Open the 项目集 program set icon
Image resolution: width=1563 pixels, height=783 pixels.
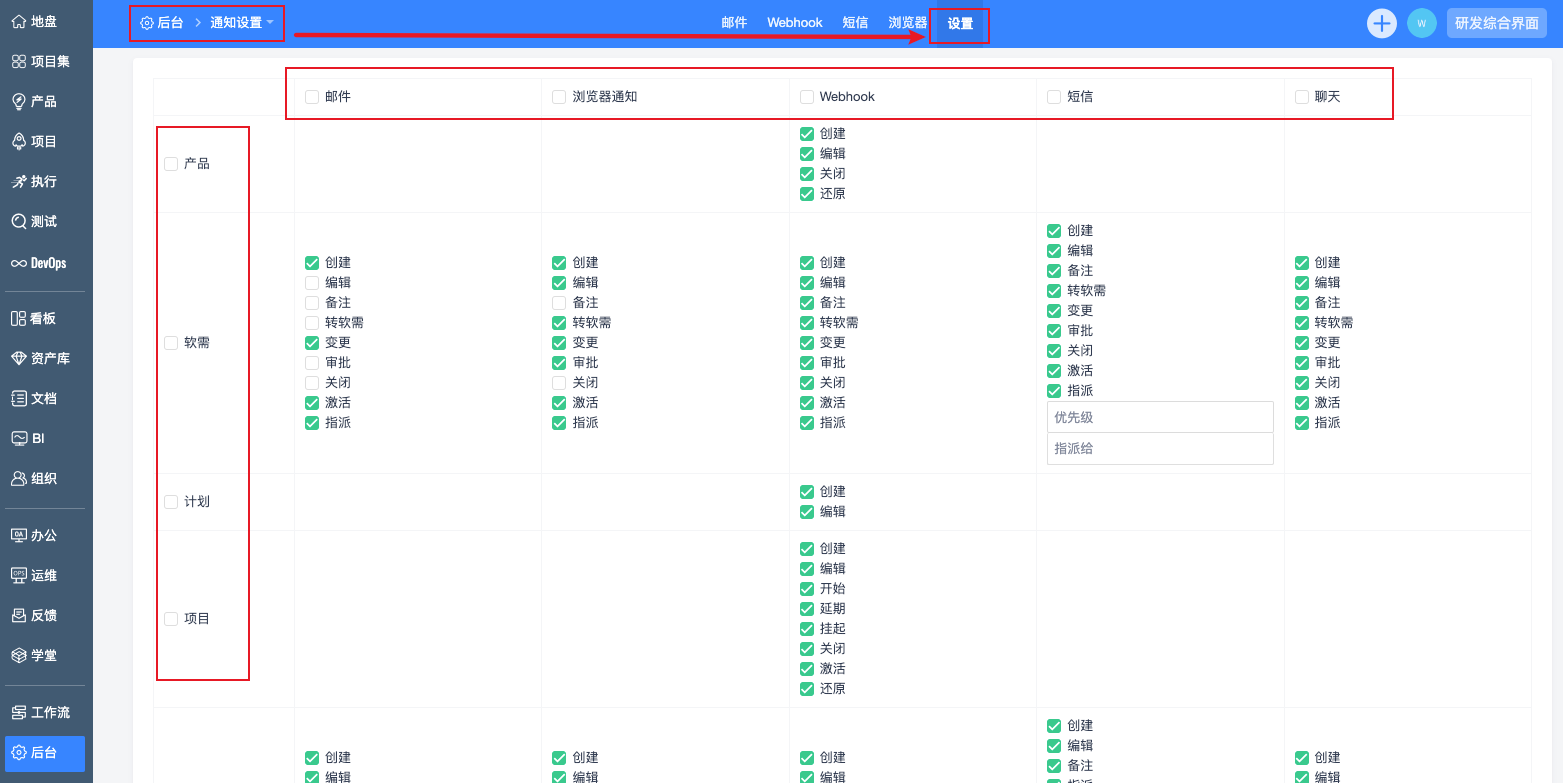point(18,61)
